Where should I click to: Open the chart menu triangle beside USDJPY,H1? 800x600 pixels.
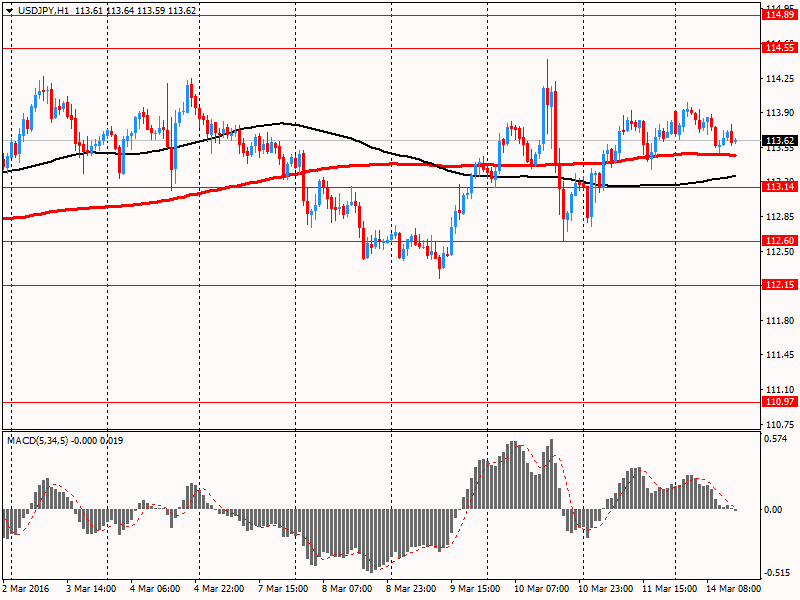9,11
